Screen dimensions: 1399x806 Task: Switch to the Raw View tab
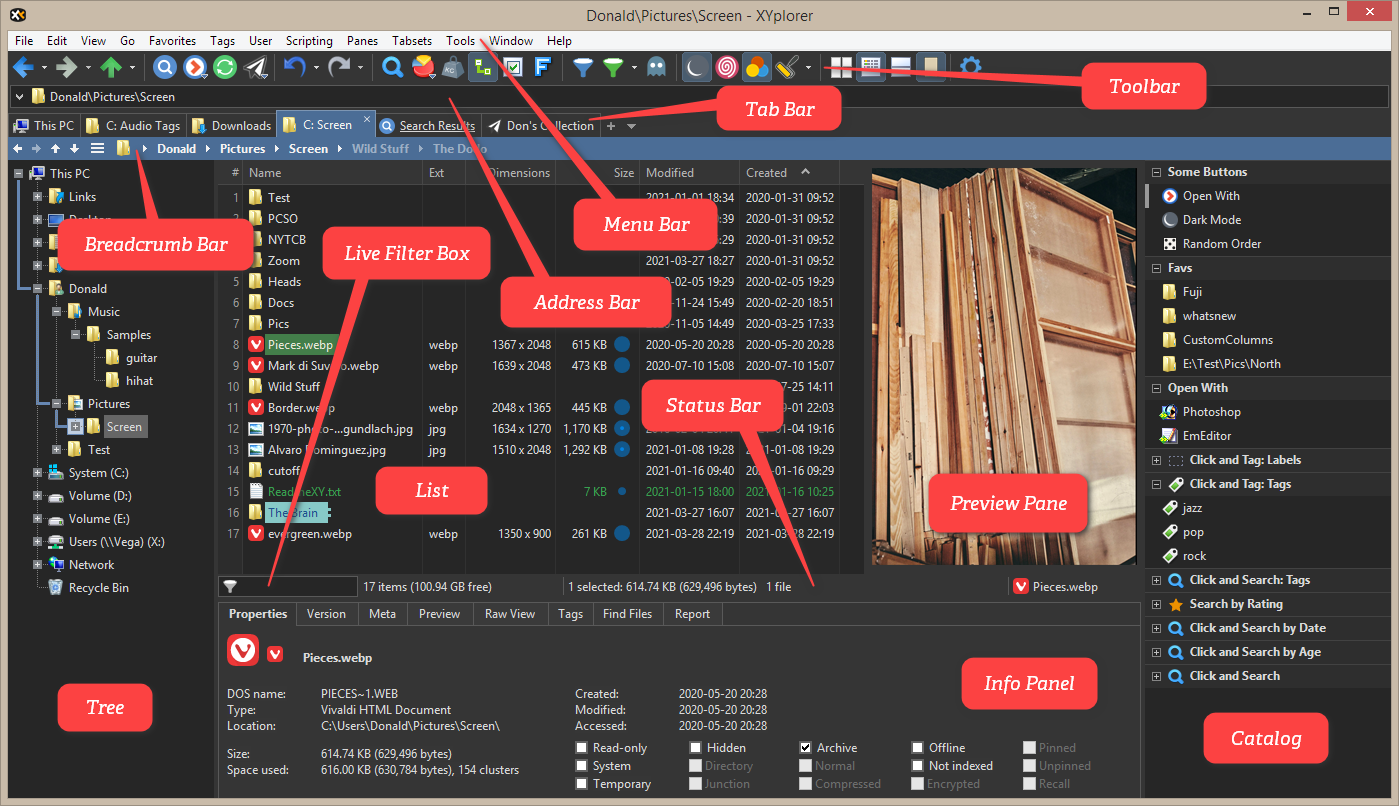coord(509,614)
